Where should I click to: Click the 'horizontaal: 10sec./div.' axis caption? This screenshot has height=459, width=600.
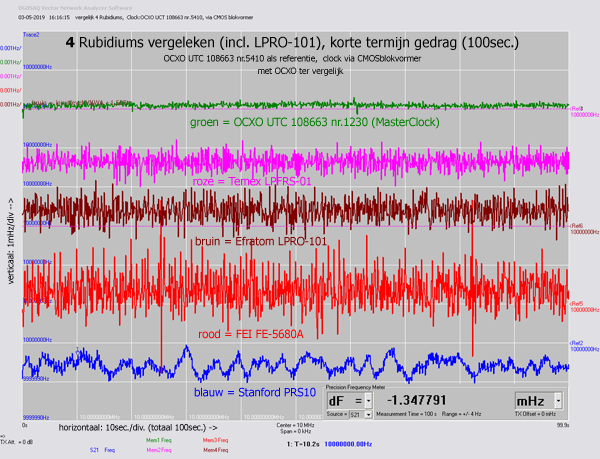coord(138,428)
